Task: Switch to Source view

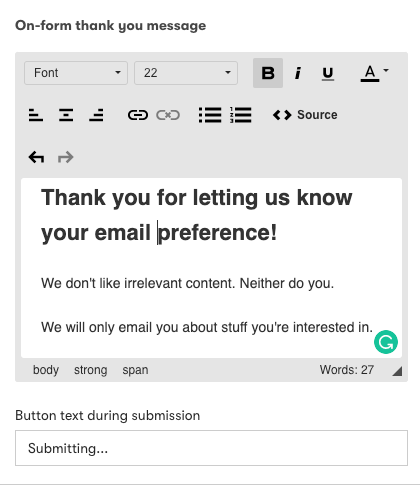Action: (x=305, y=115)
